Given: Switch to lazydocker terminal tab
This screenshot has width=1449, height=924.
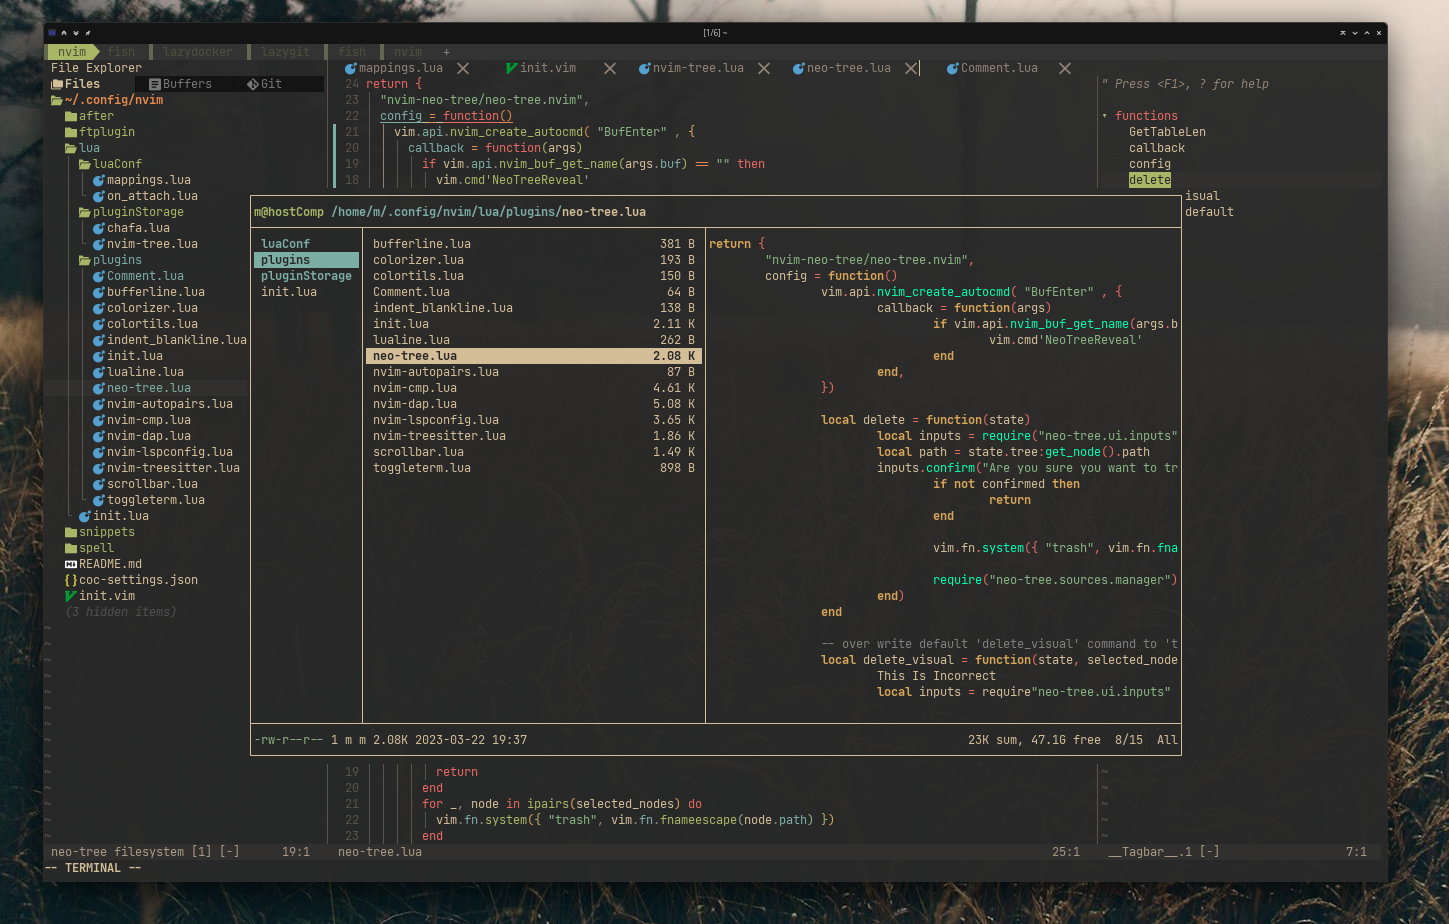Looking at the screenshot, I should coord(198,52).
